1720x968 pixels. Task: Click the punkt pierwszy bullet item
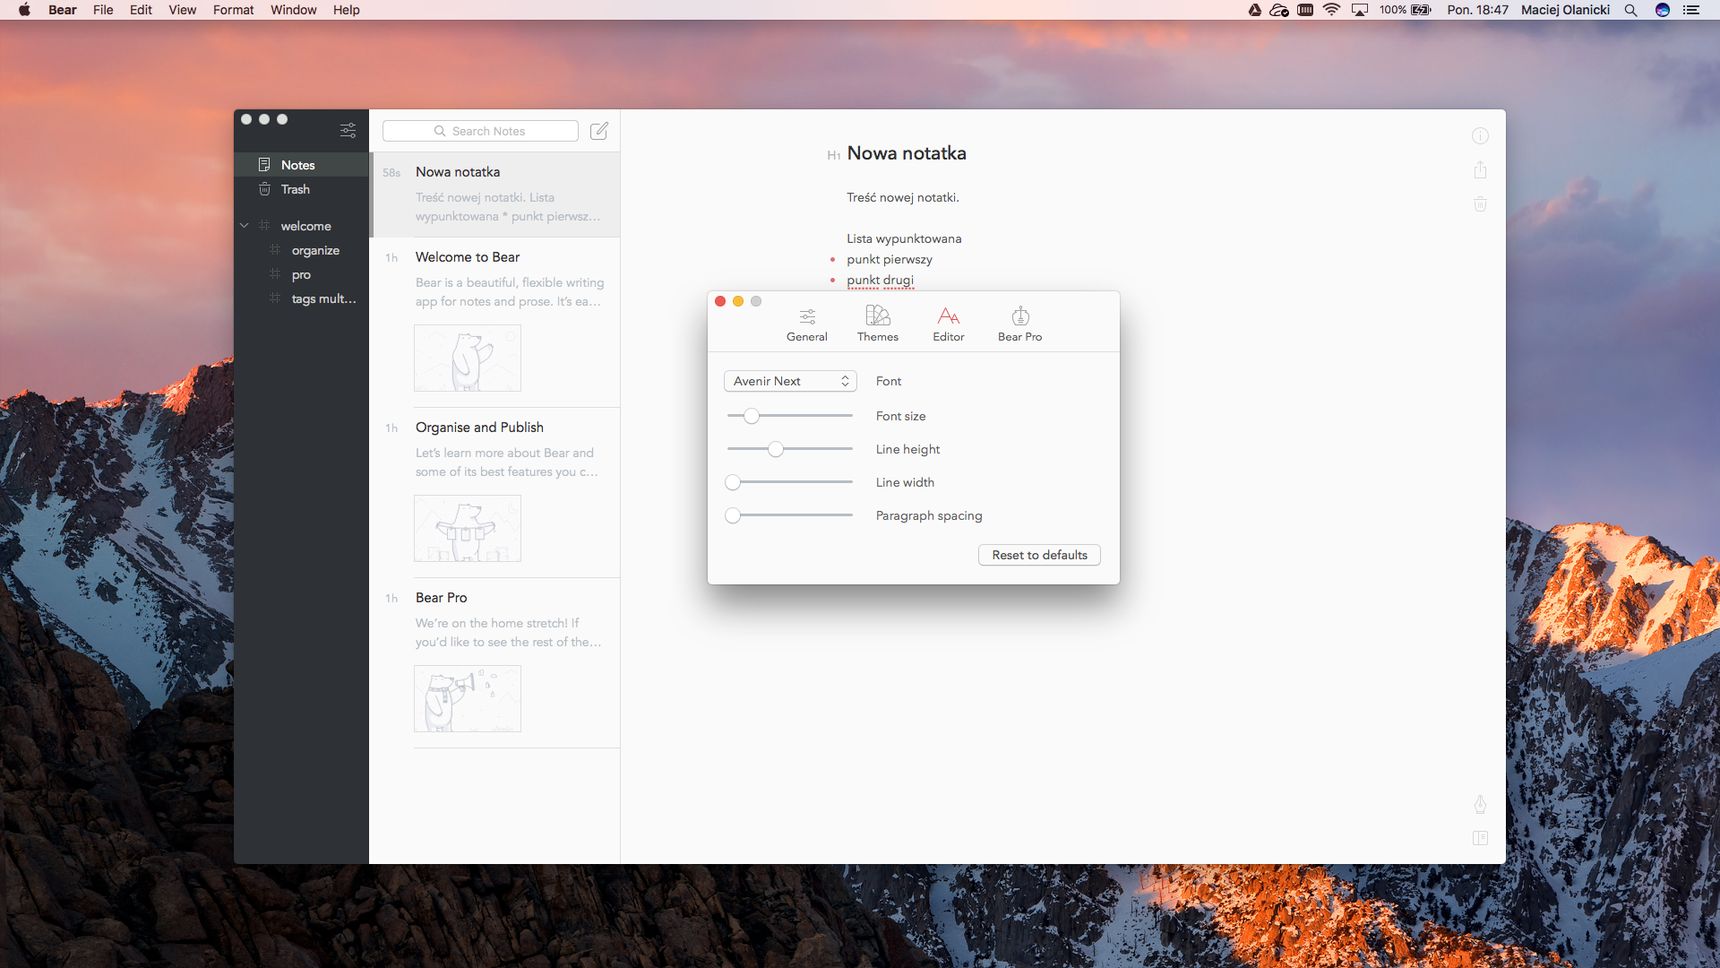click(889, 259)
